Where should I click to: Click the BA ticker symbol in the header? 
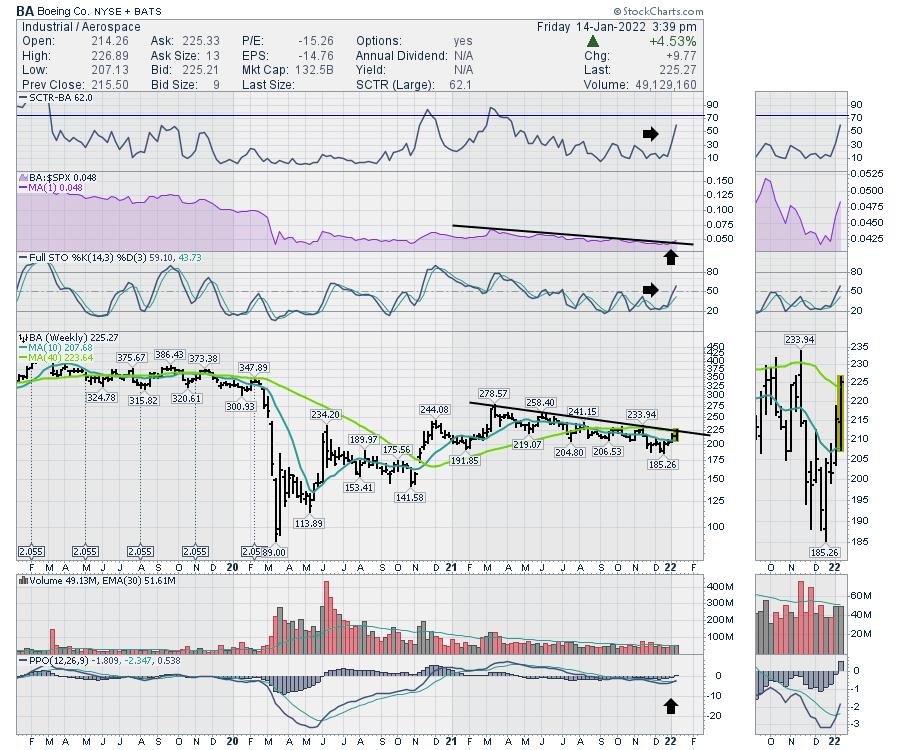pyautogui.click(x=26, y=10)
